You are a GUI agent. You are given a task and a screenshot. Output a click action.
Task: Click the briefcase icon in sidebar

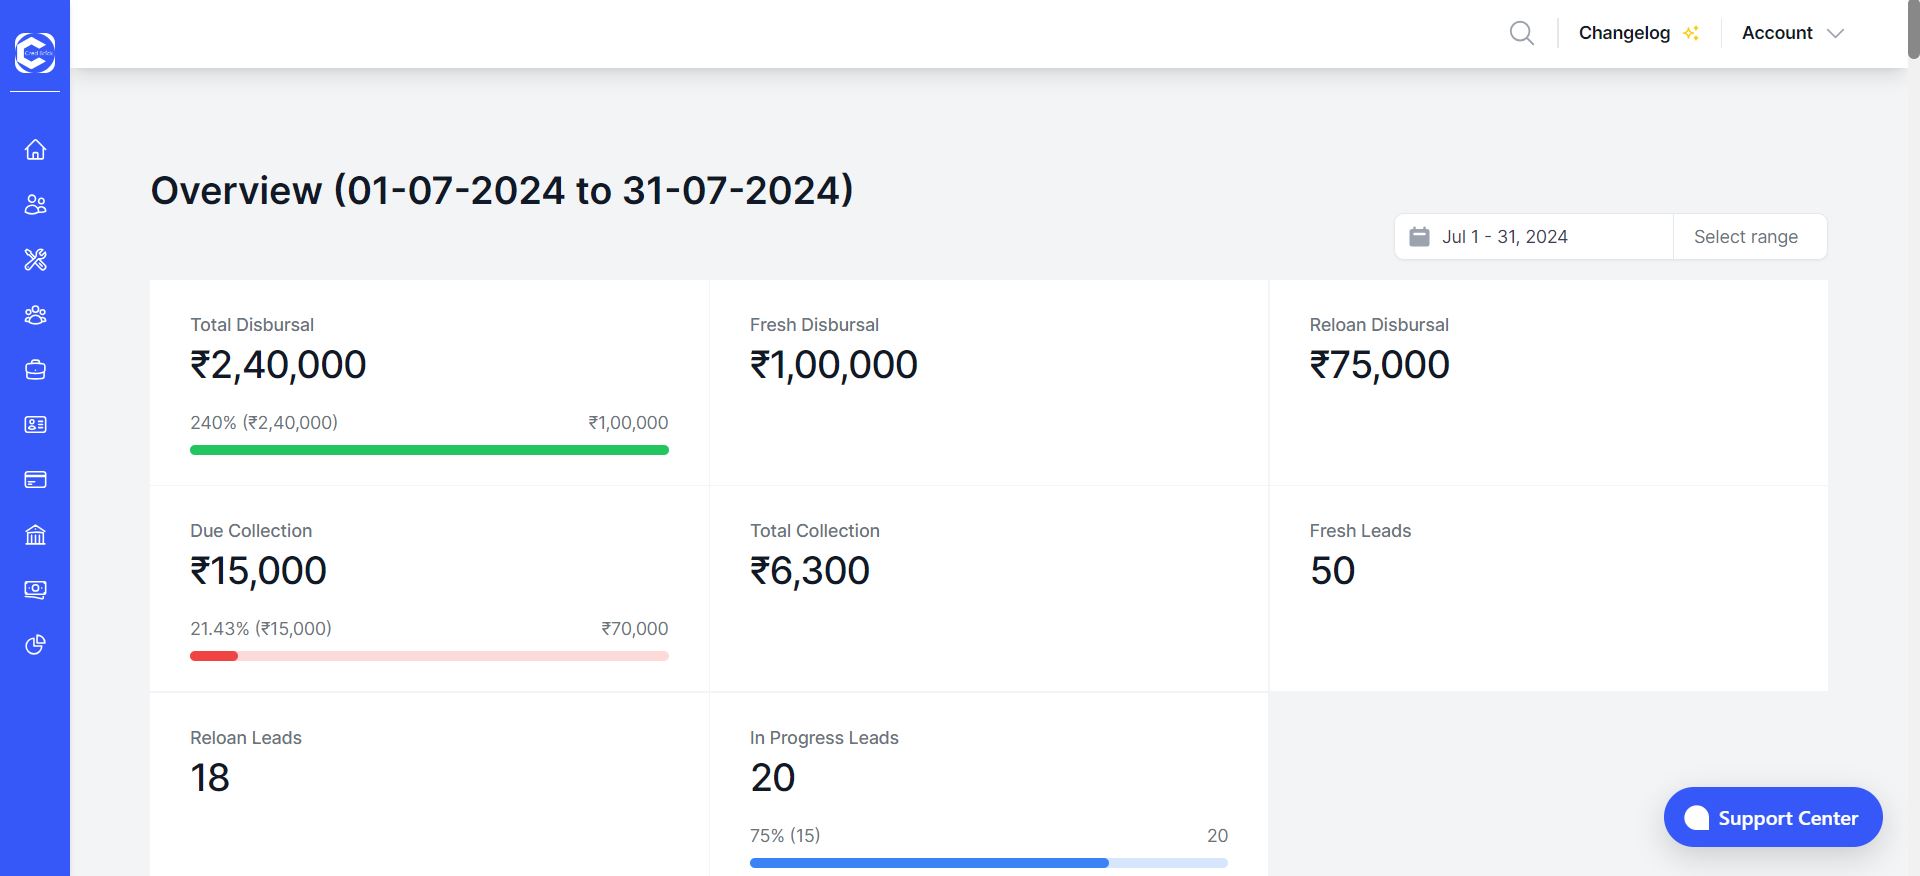pos(35,370)
